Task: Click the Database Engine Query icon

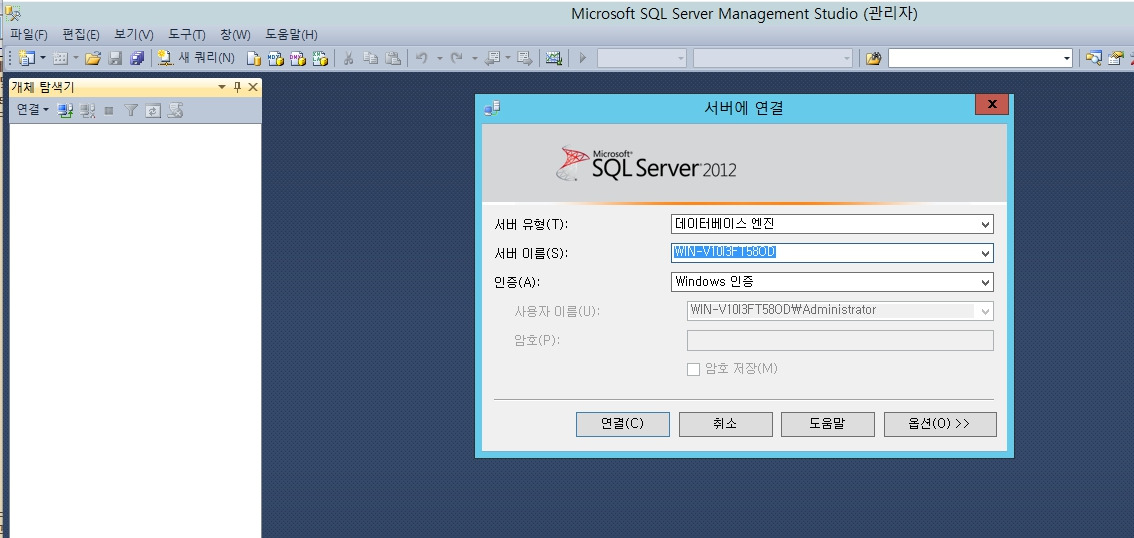Action: point(254,58)
